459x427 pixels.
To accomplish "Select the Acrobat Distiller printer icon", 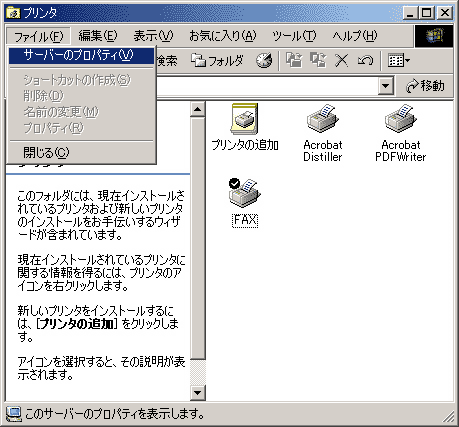I will point(323,133).
